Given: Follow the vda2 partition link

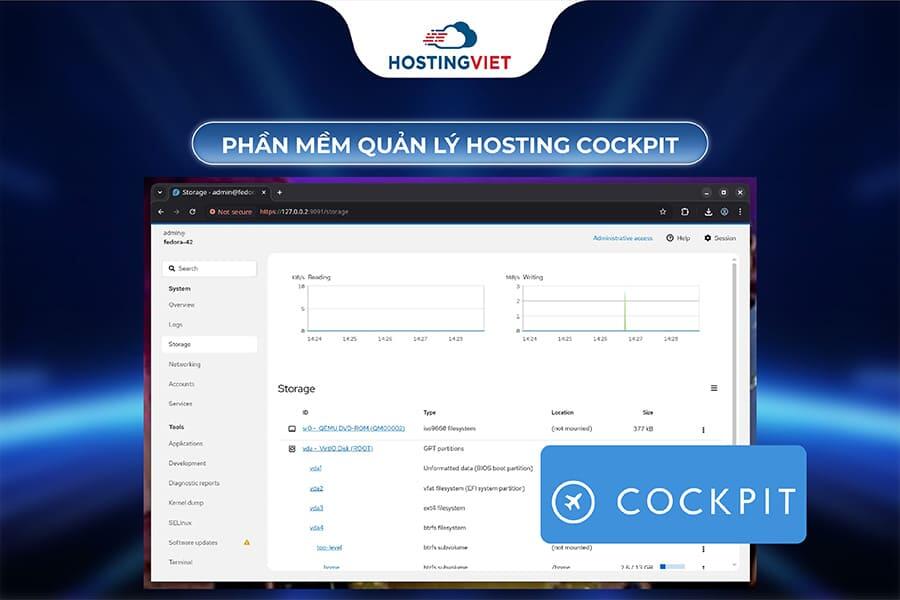Looking at the screenshot, I should [x=319, y=488].
